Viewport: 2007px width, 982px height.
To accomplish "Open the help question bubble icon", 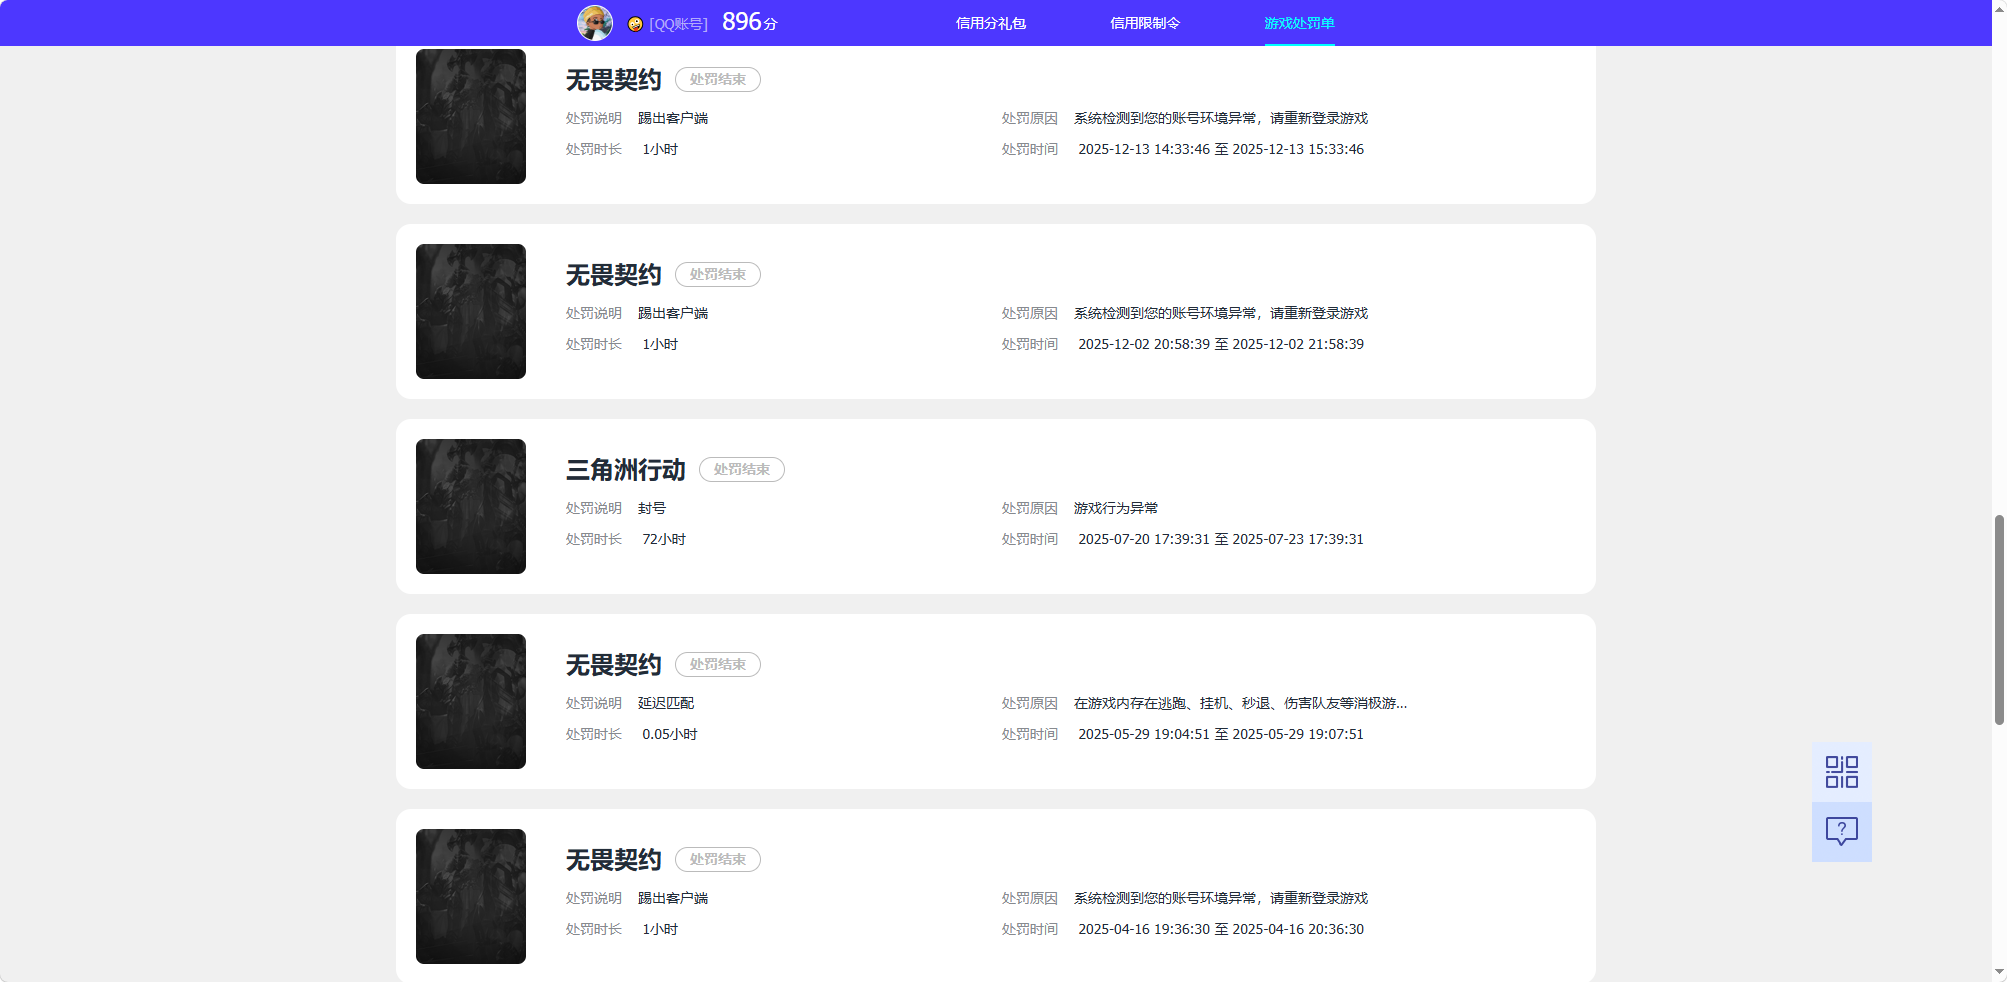I will pos(1841,832).
